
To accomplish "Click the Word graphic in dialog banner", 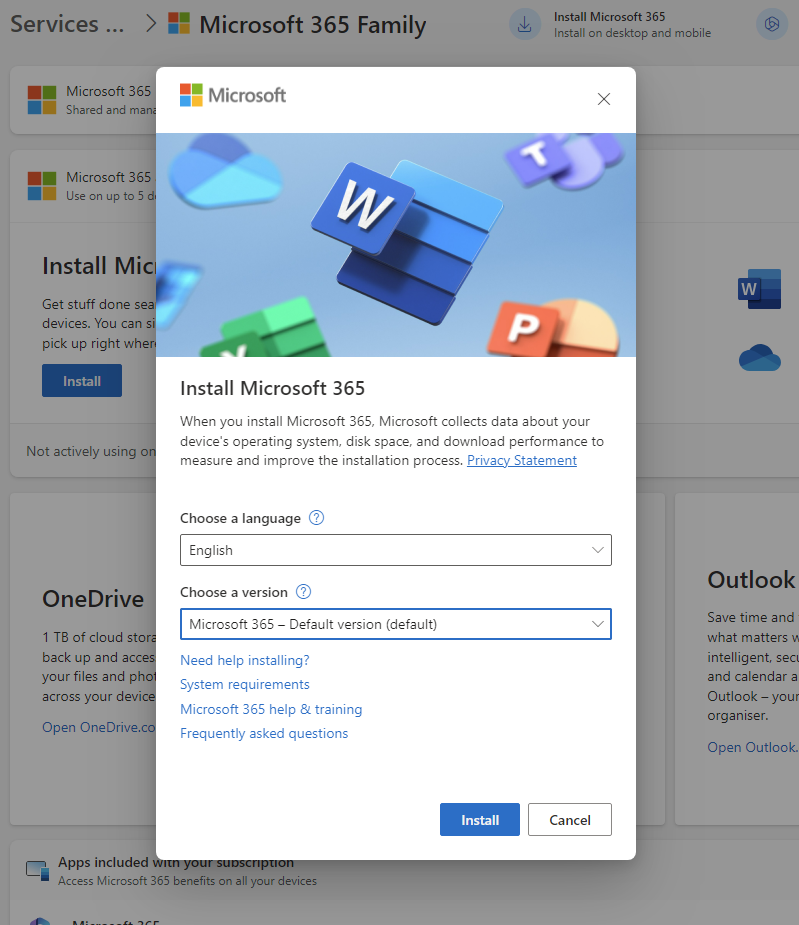I will click(407, 242).
